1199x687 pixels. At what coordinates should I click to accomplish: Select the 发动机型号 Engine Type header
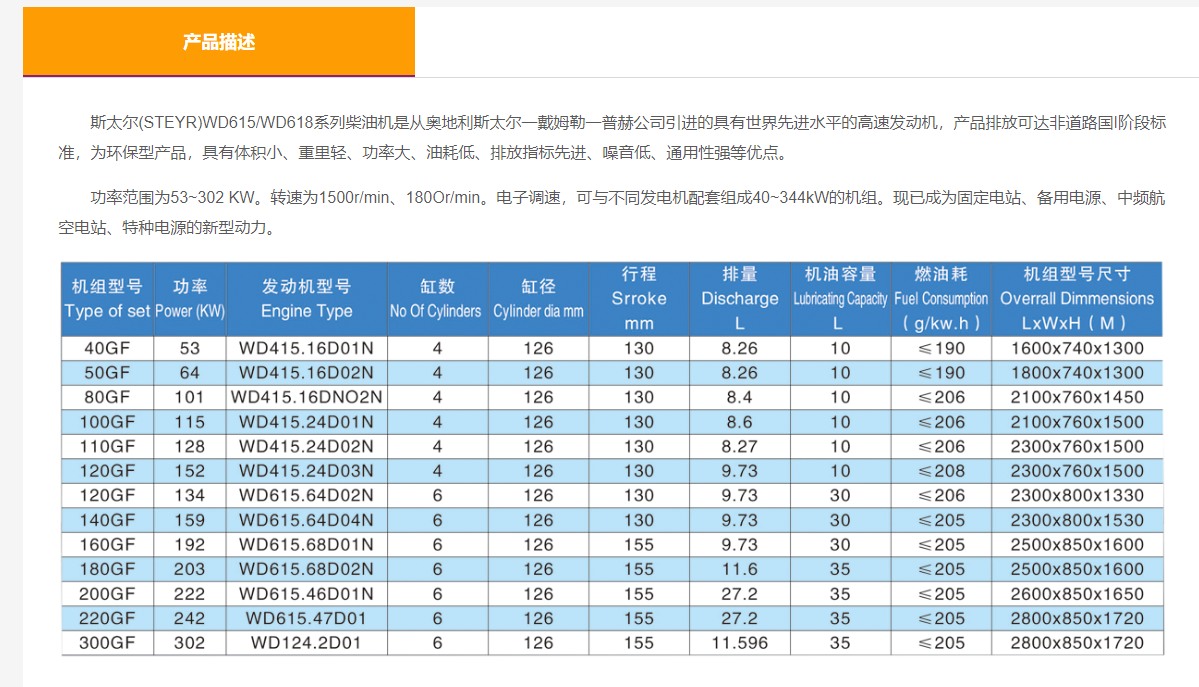tap(307, 298)
